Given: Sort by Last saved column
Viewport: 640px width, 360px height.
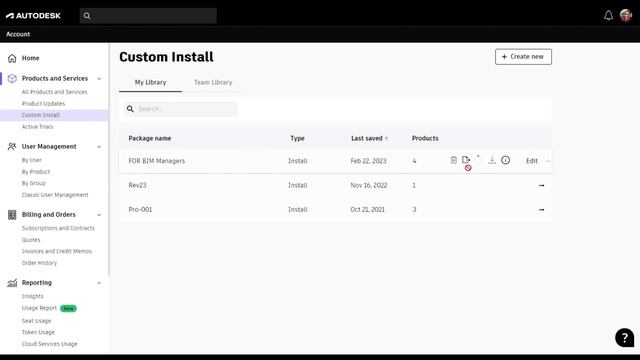Looking at the screenshot, I should pyautogui.click(x=369, y=138).
